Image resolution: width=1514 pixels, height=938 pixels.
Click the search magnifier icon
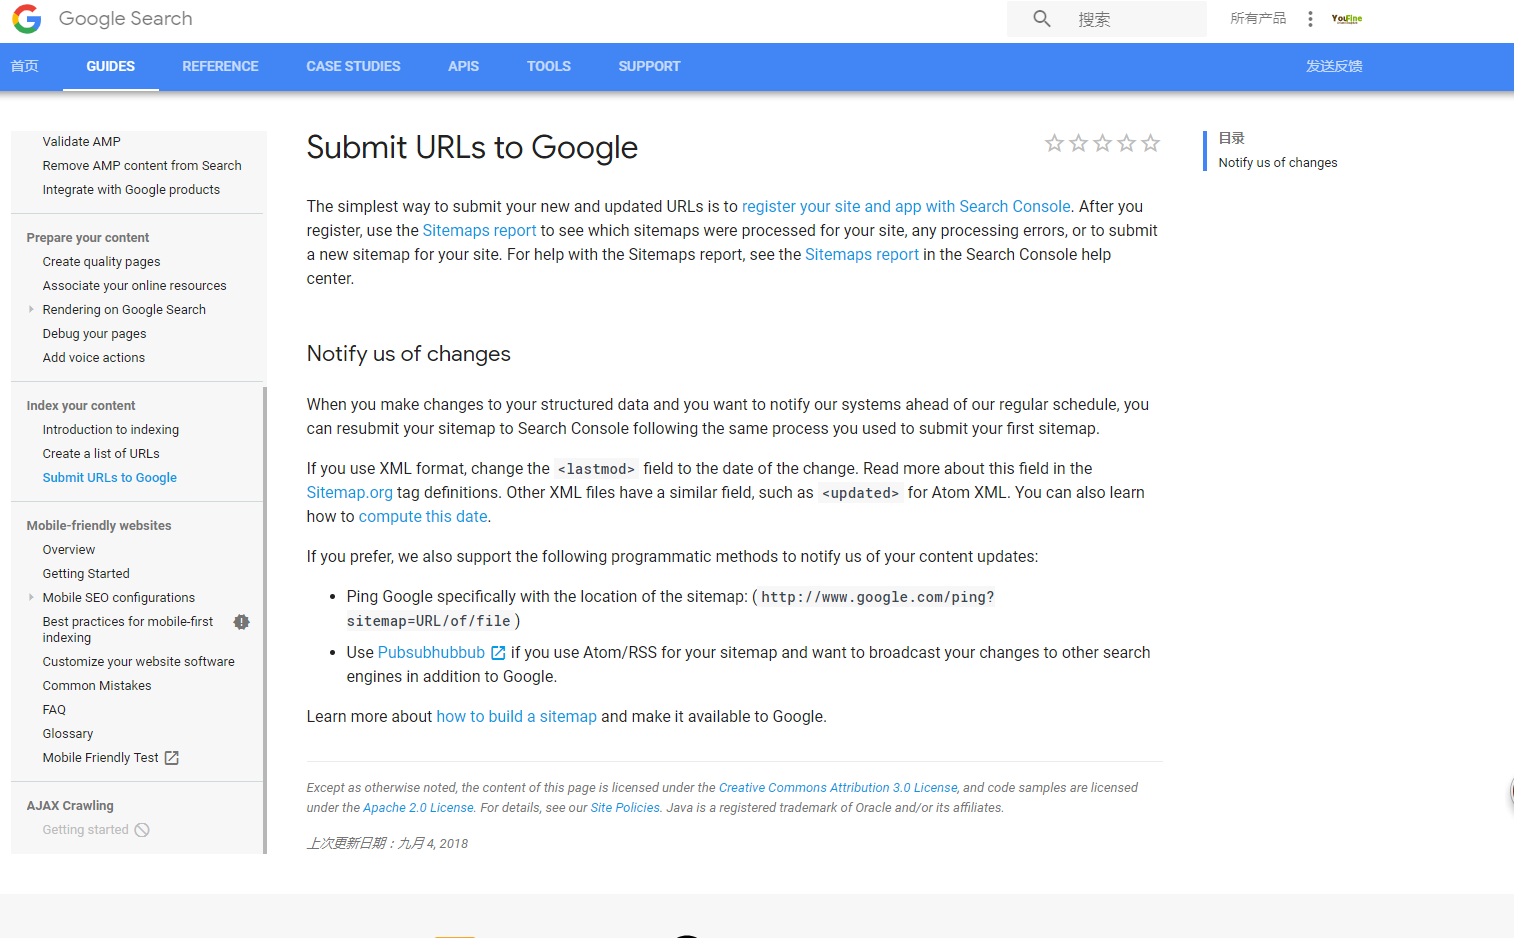1042,19
